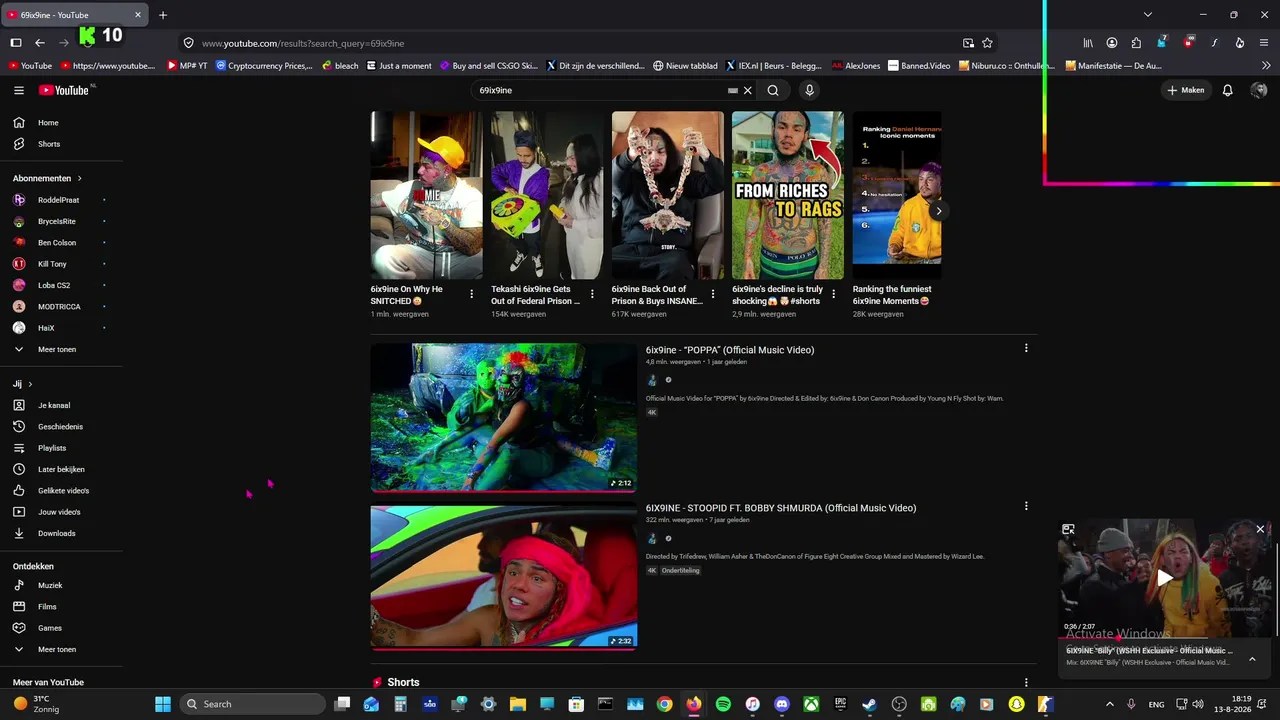This screenshot has width=1280, height=720.
Task: Show next shorts with the carousel arrow
Action: click(938, 211)
